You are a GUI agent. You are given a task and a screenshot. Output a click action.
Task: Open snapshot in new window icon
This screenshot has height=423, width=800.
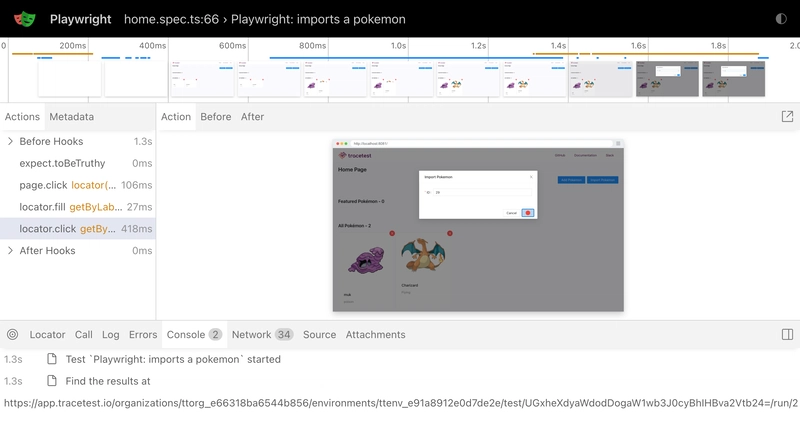(x=787, y=117)
